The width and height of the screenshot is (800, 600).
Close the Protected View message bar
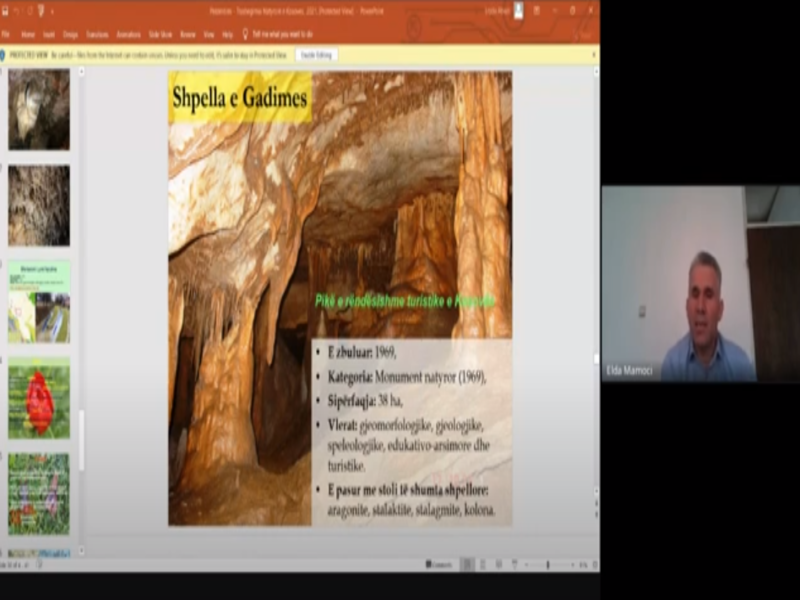click(593, 55)
